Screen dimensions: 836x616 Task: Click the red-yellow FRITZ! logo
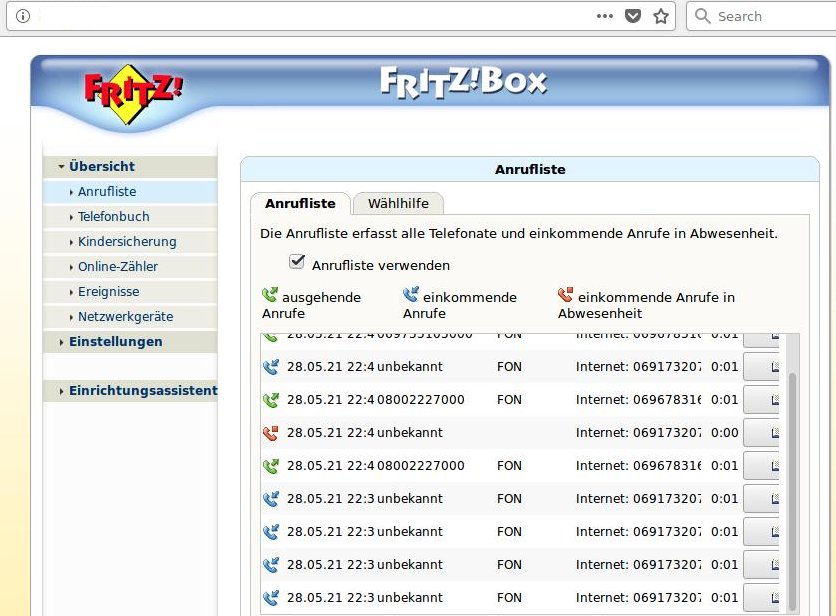pyautogui.click(x=133, y=94)
